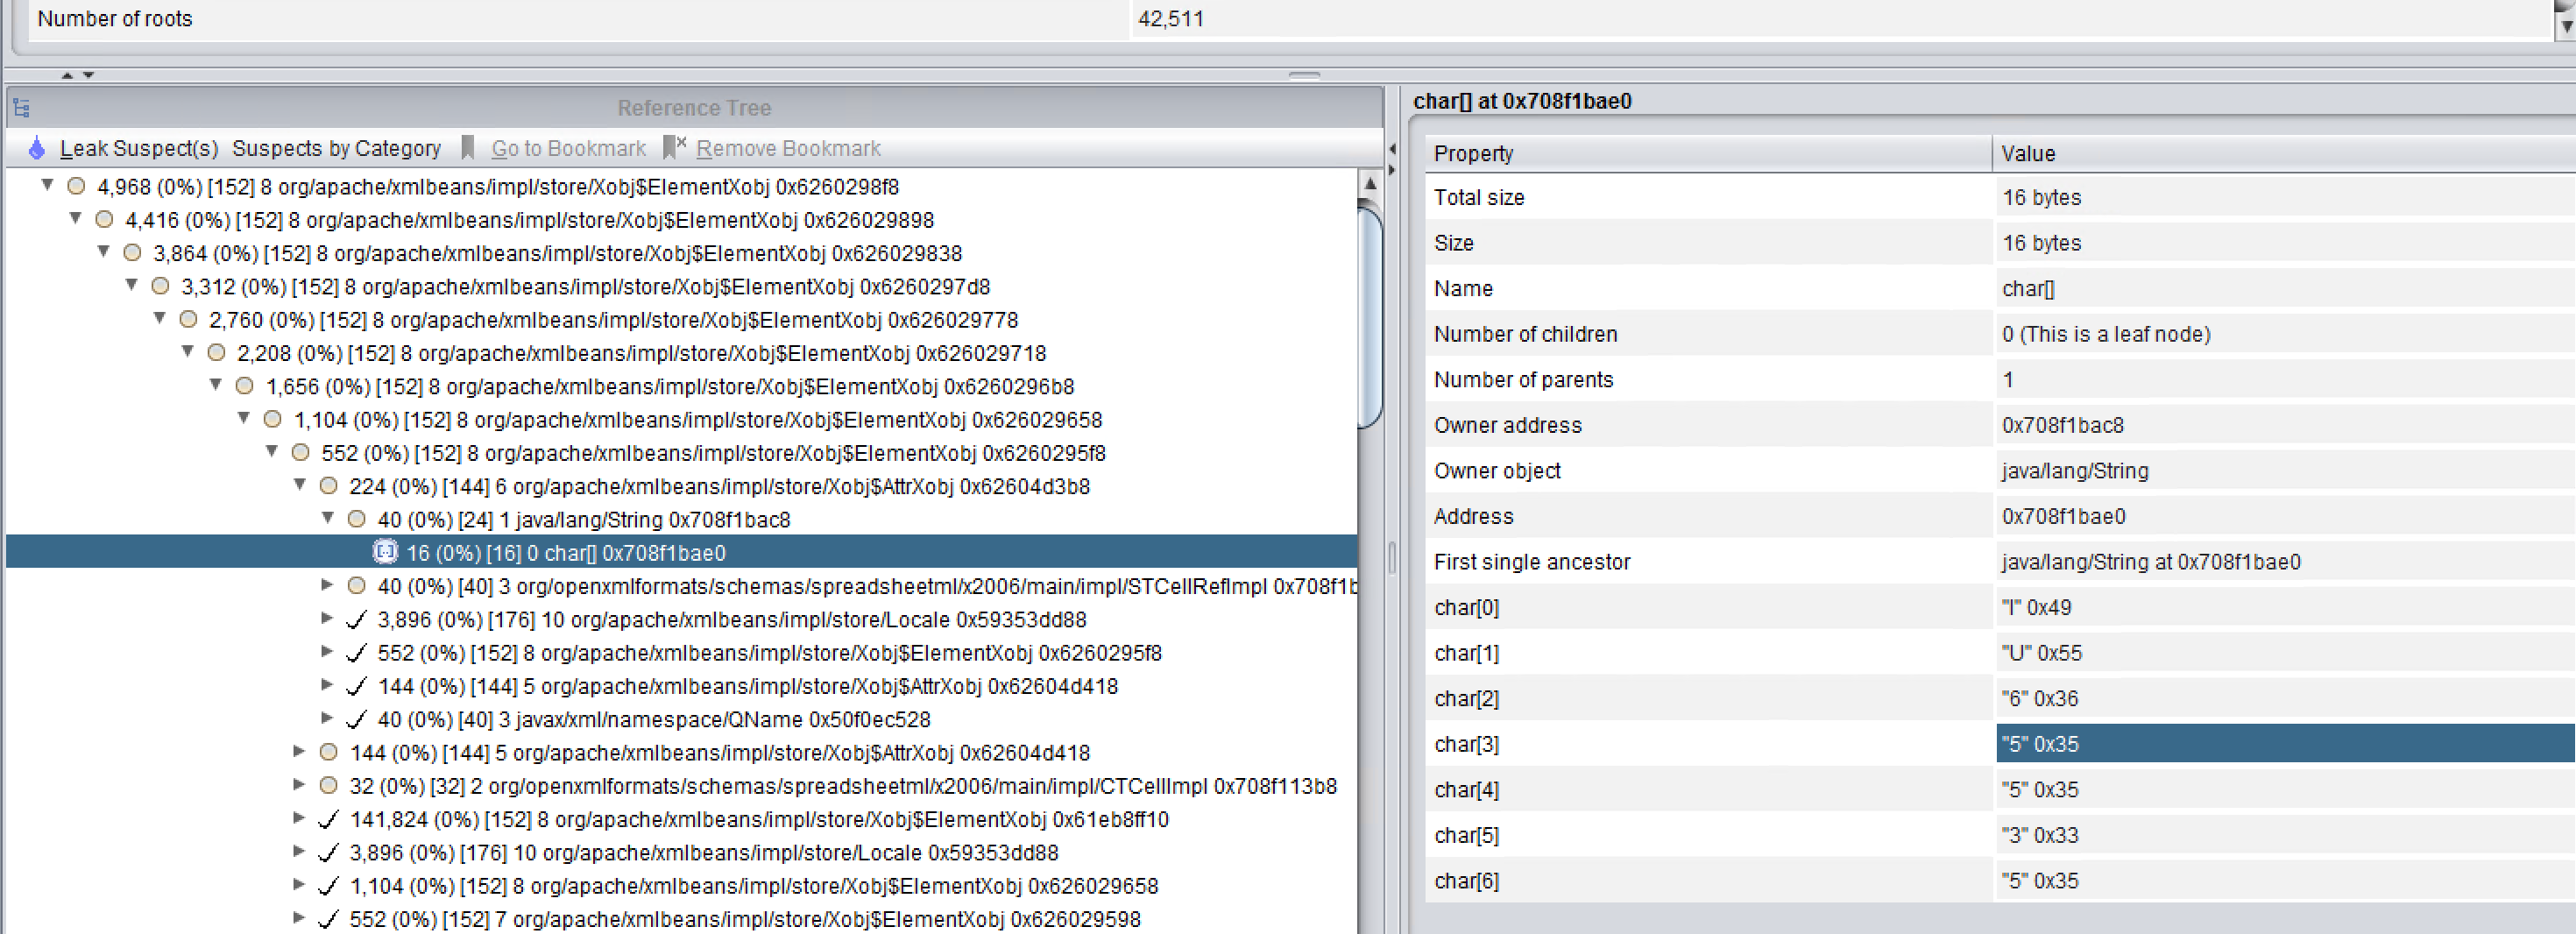Click the Reference Tree panel icon

click(22, 107)
